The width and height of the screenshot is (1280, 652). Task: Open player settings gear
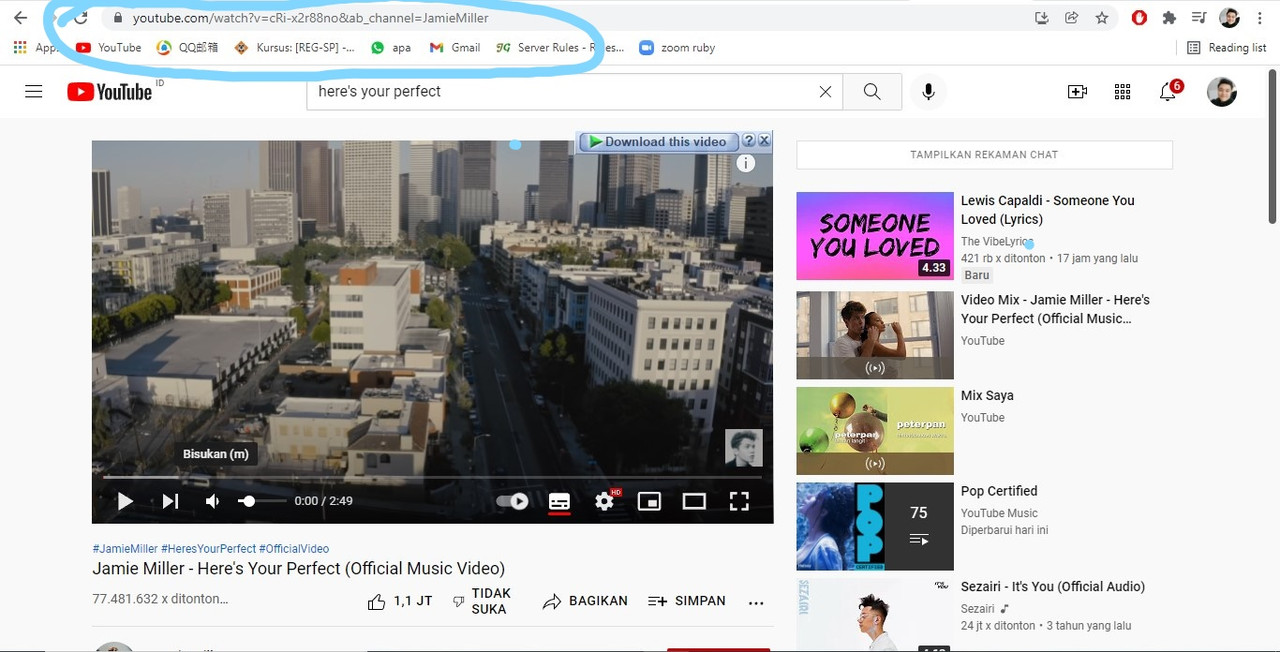pyautogui.click(x=605, y=501)
